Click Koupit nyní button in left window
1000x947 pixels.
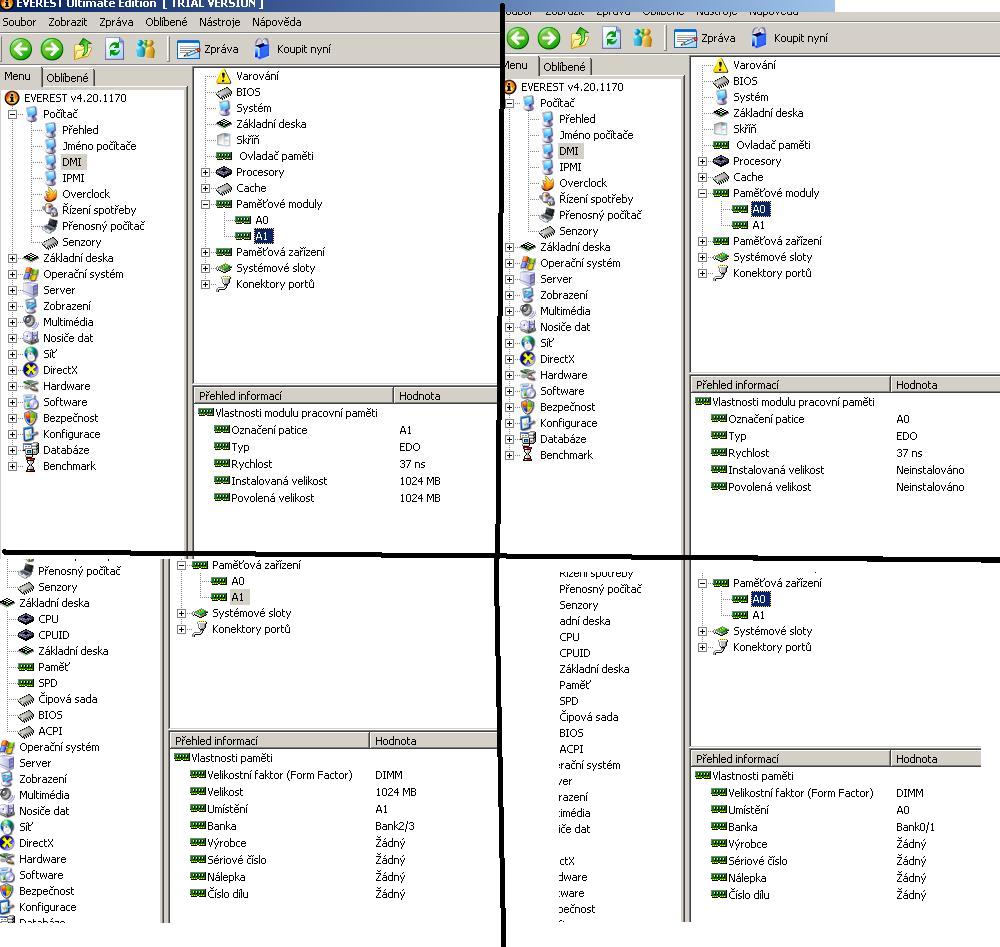coord(291,49)
